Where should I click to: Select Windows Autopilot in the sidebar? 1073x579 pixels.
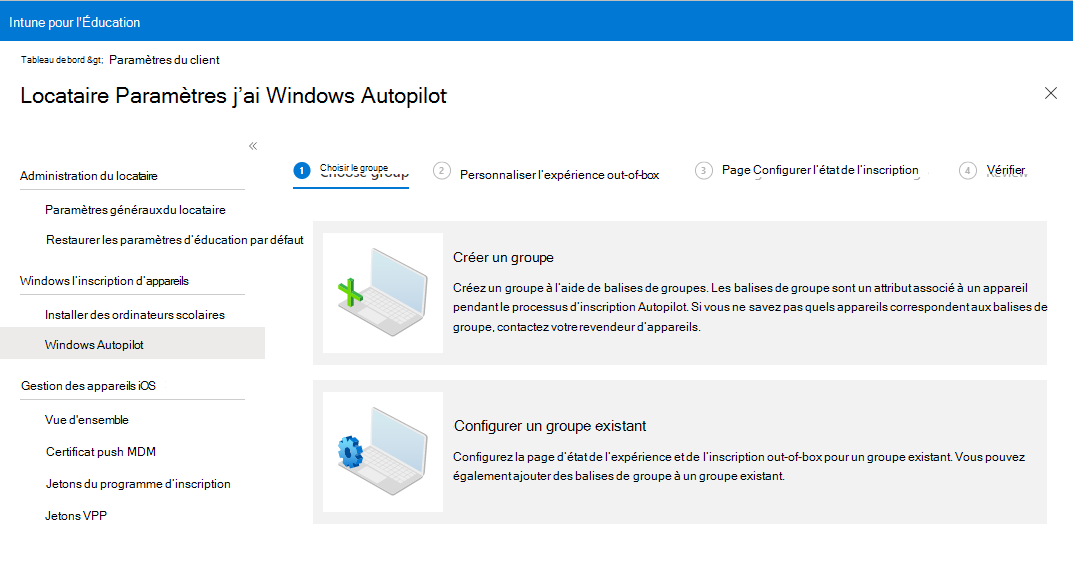pos(132,343)
